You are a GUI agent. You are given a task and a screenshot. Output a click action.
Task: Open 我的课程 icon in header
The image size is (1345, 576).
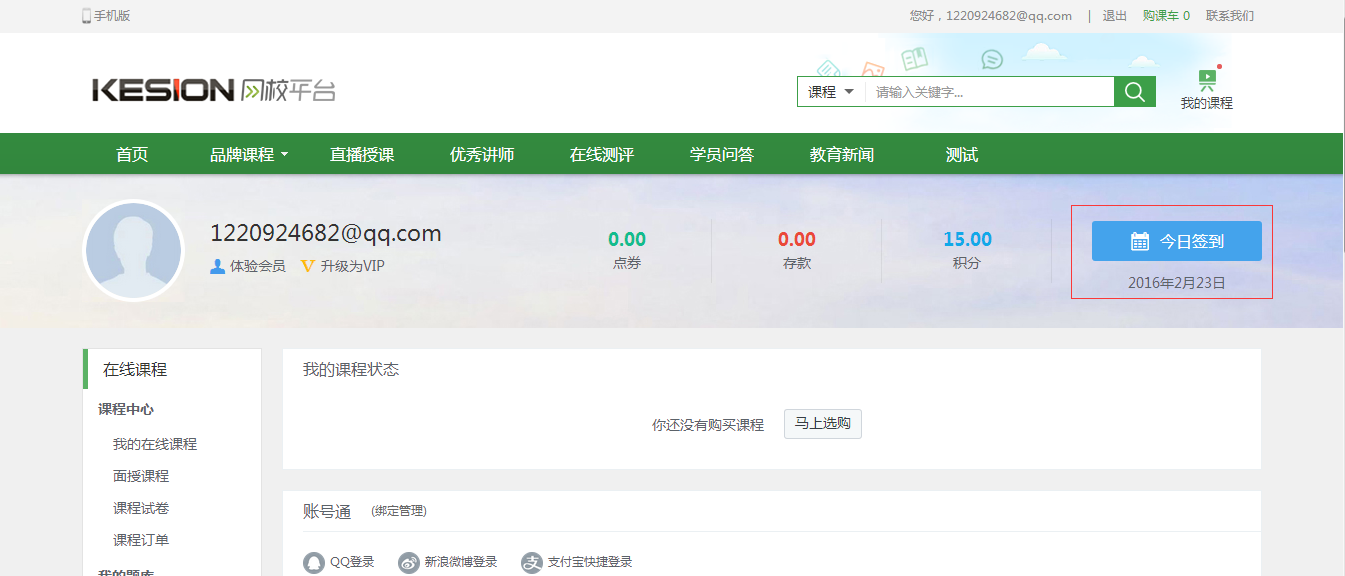coord(1207,82)
